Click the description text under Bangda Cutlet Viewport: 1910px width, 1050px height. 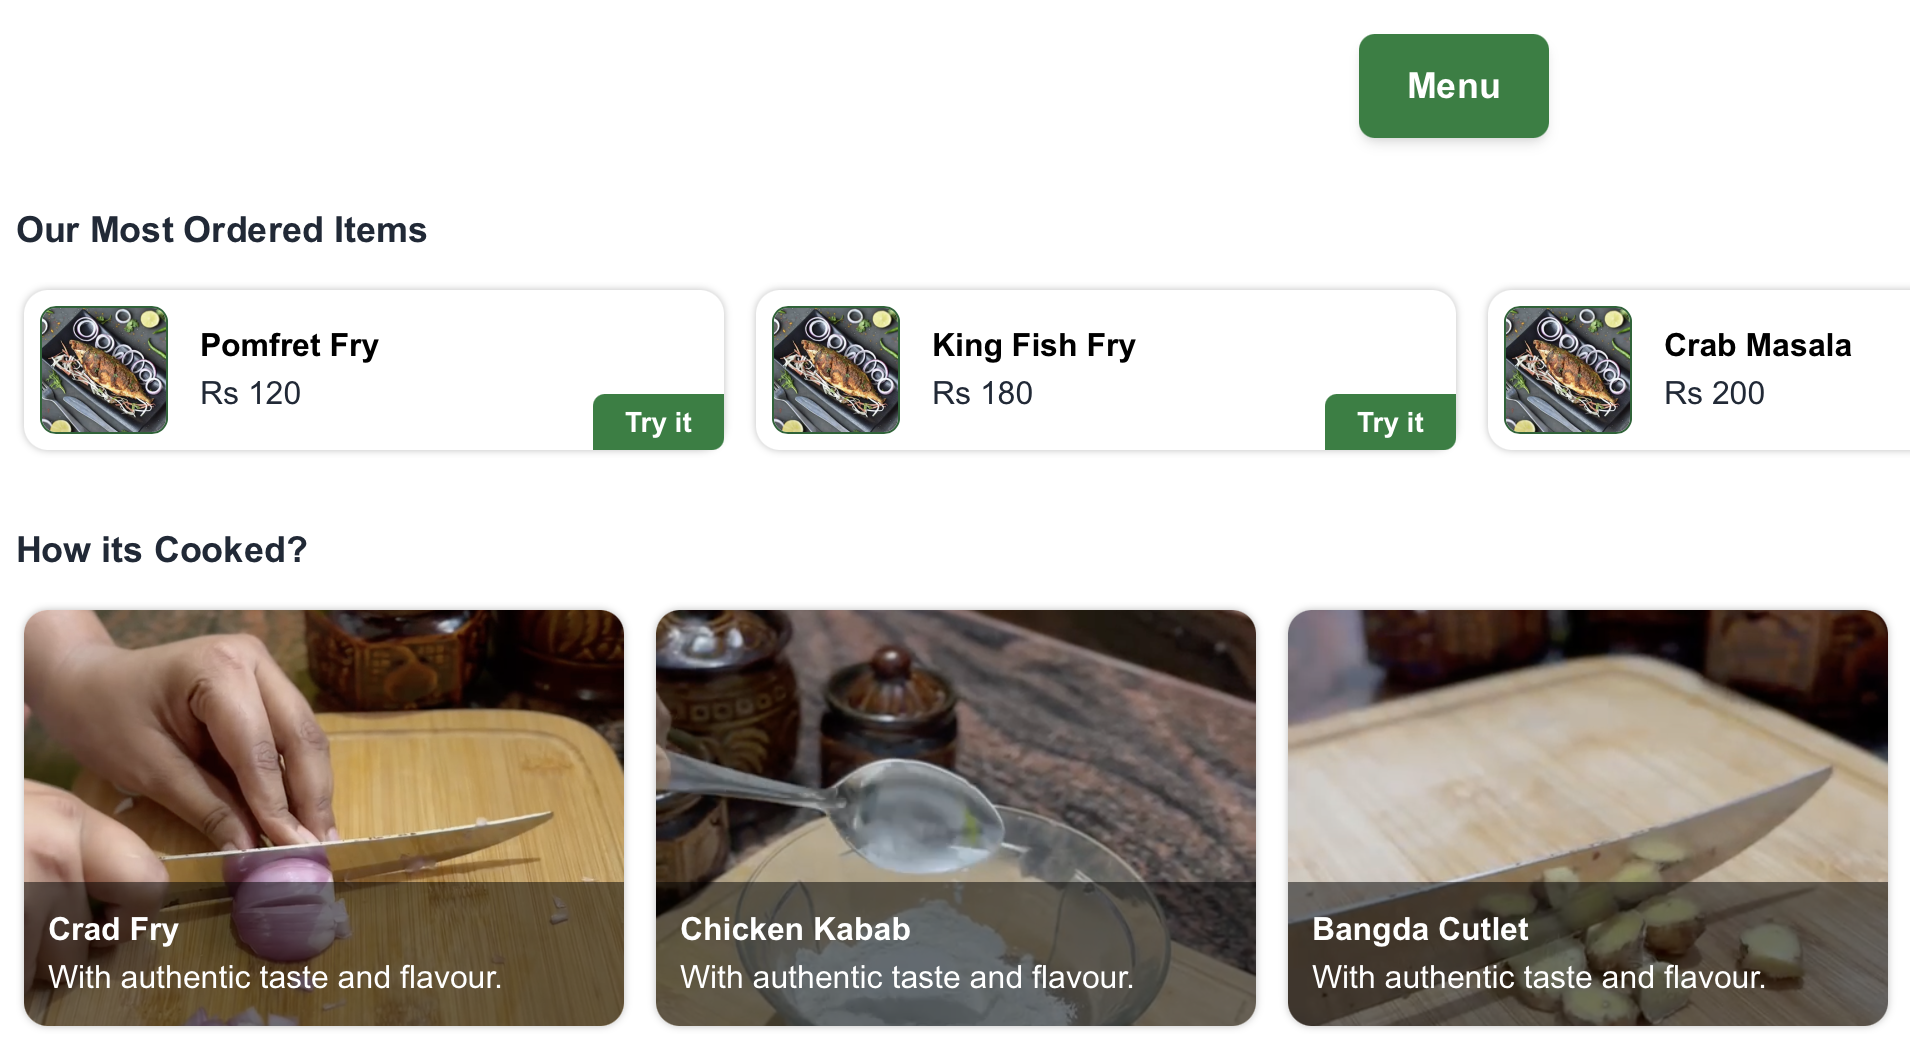1539,977
